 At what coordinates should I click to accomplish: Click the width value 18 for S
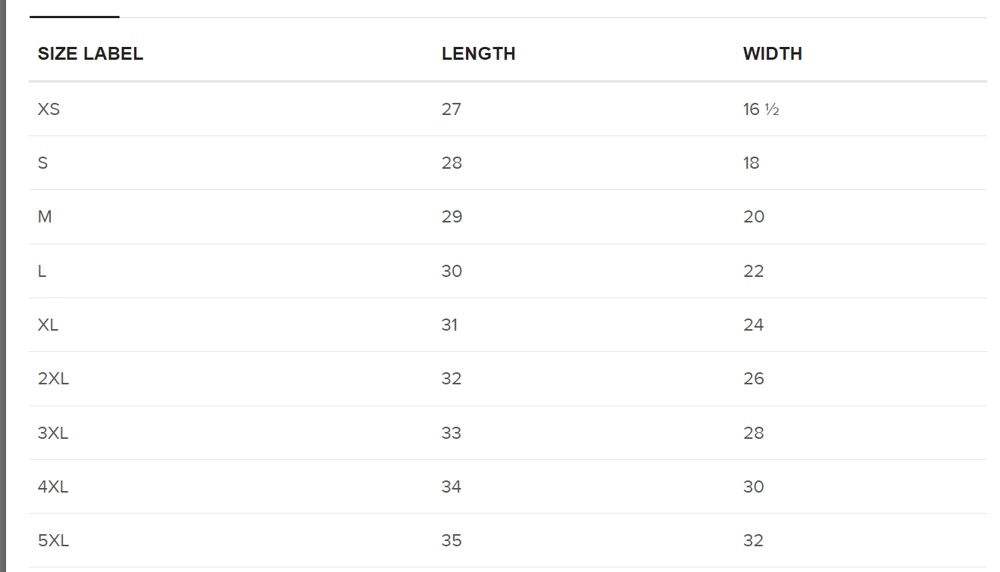(751, 163)
